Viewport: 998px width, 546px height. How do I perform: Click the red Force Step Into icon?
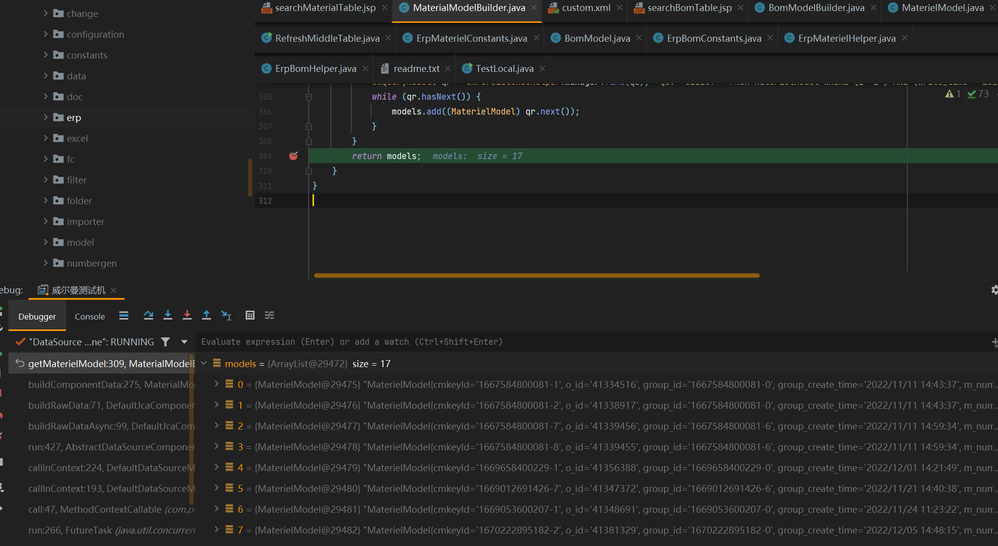pyautogui.click(x=187, y=315)
